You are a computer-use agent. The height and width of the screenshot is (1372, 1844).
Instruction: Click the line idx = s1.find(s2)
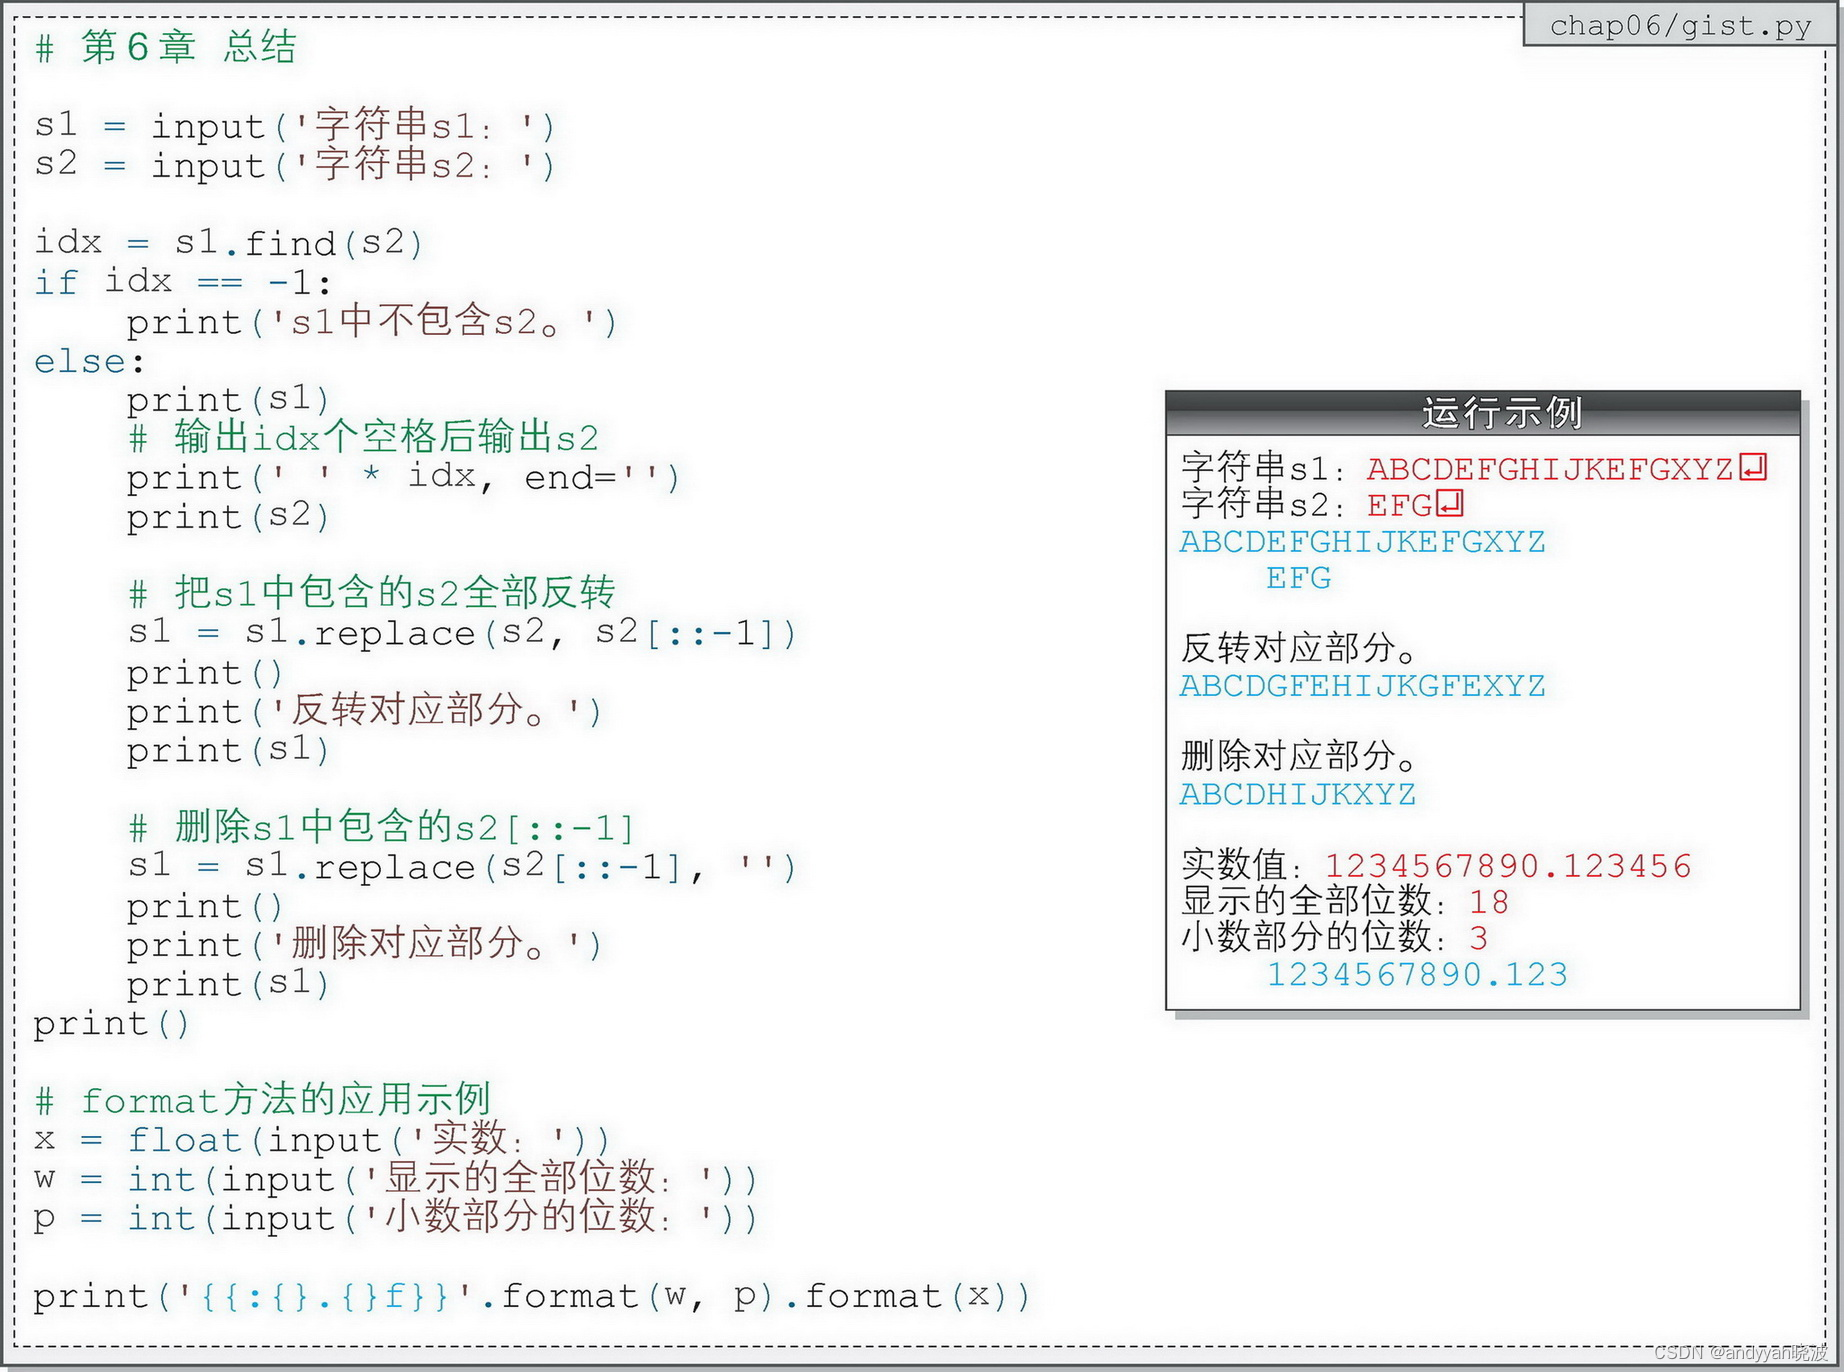229,242
